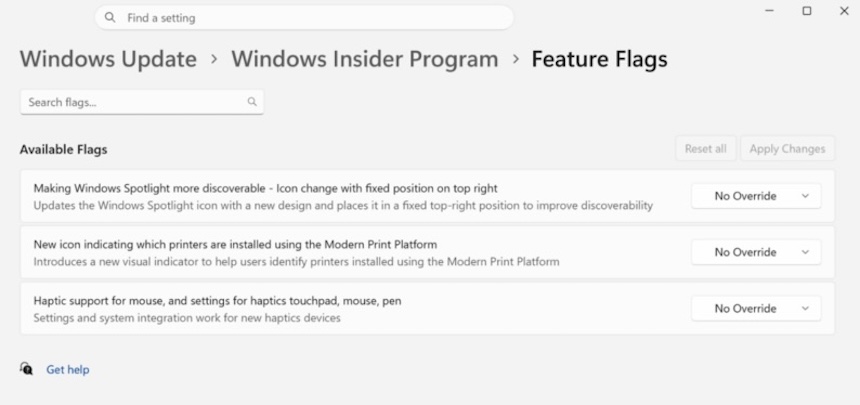Select the Windows Spotlight discoverable flag title
Screen dimensions: 860x405
(265, 188)
